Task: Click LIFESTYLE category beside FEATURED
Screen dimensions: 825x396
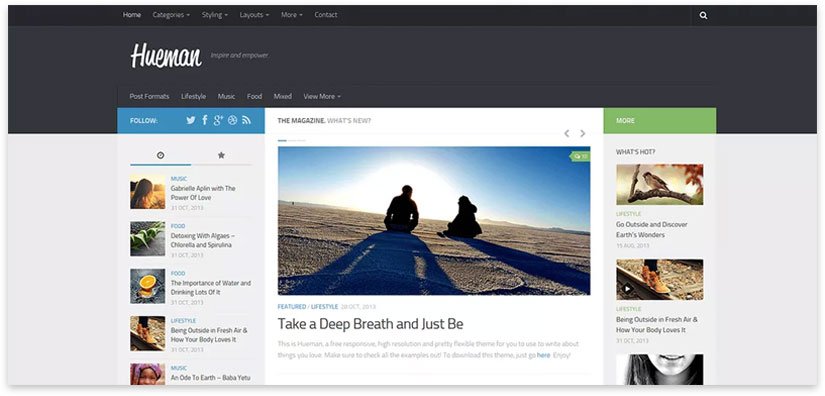Action: point(324,307)
